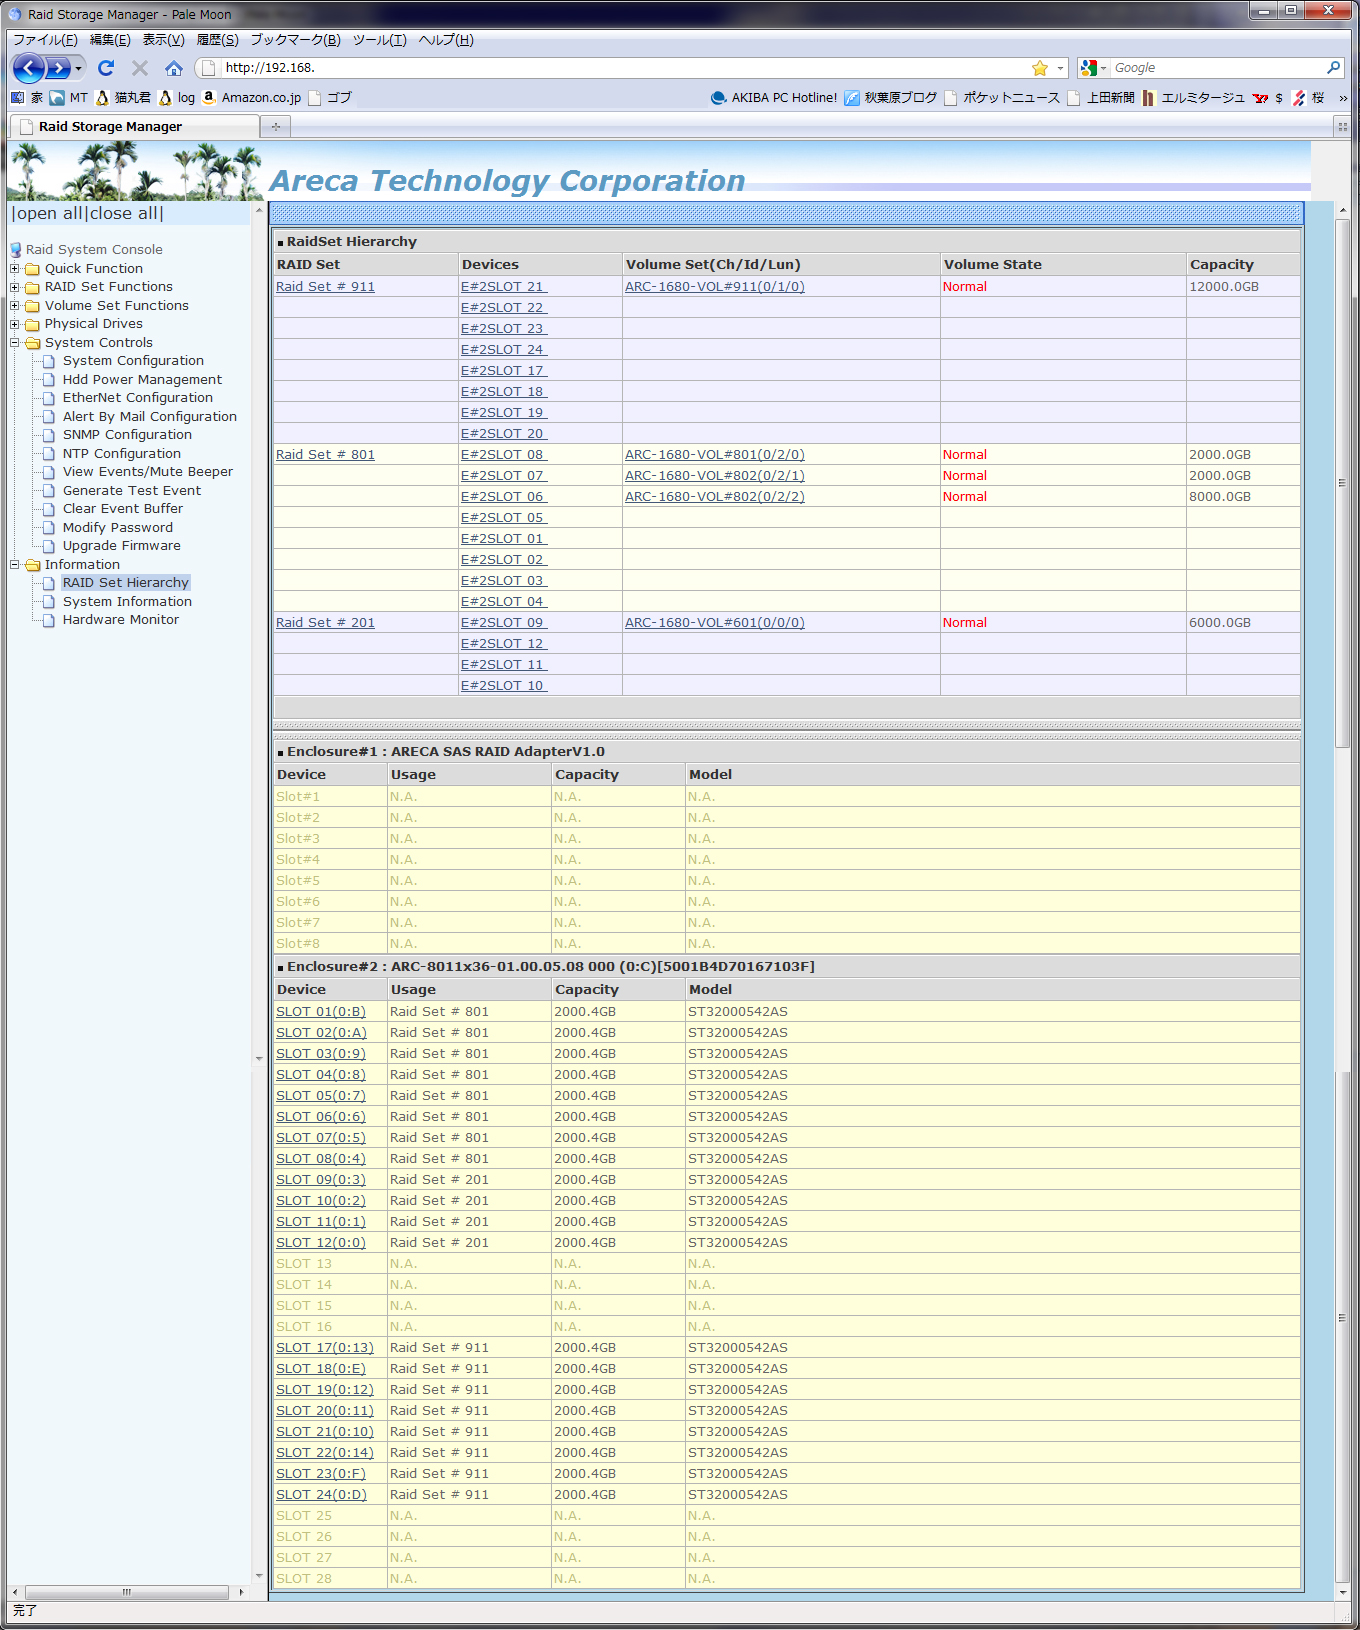Click the browser reload icon
Image resolution: width=1360 pixels, height=1630 pixels.
click(106, 68)
